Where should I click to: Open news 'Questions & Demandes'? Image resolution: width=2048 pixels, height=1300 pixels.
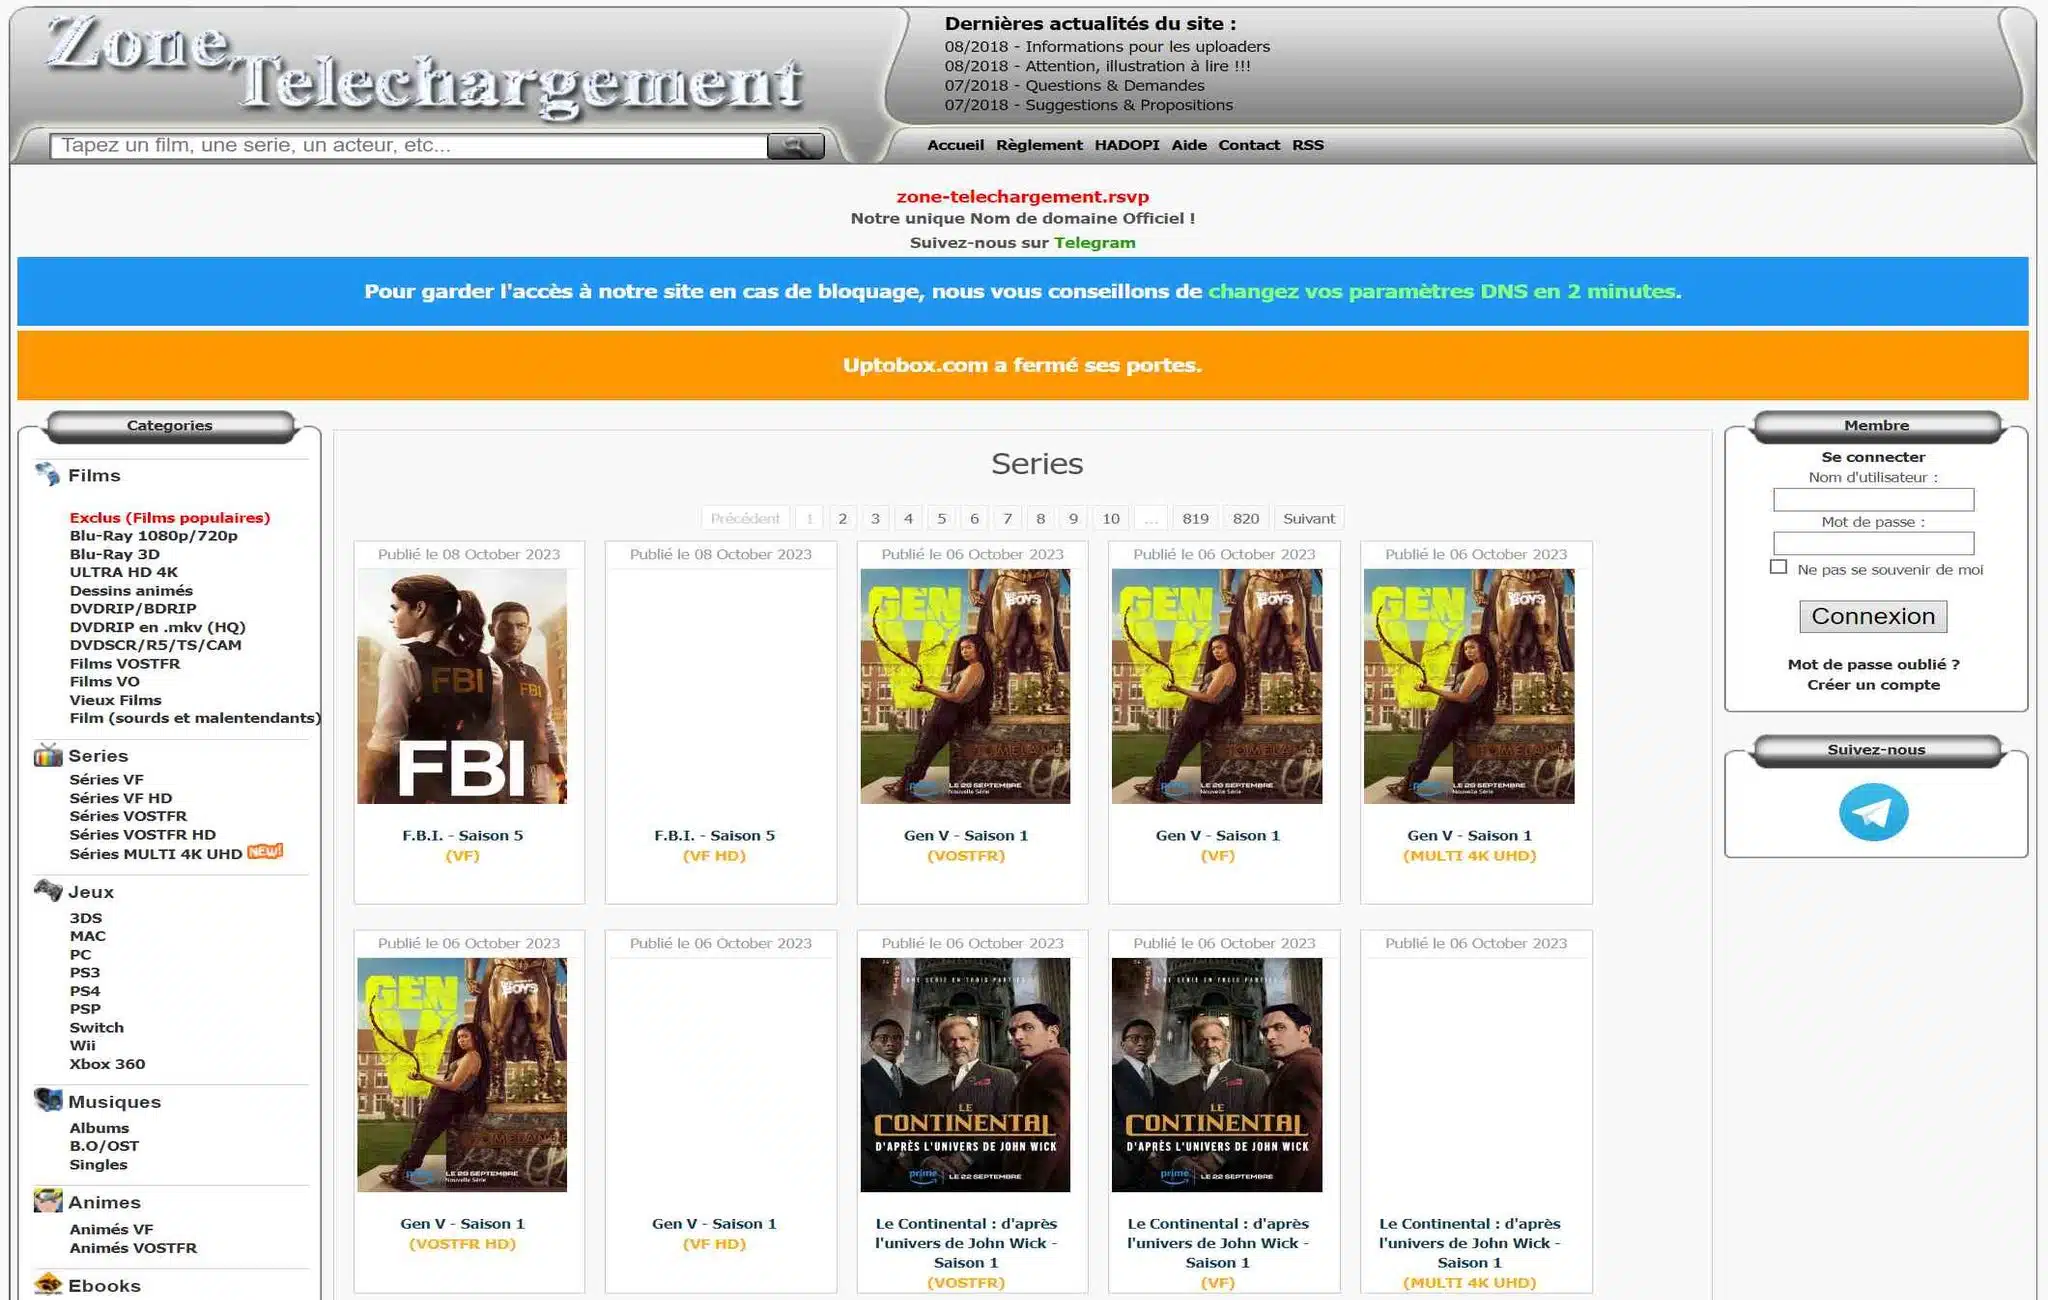1114,86
